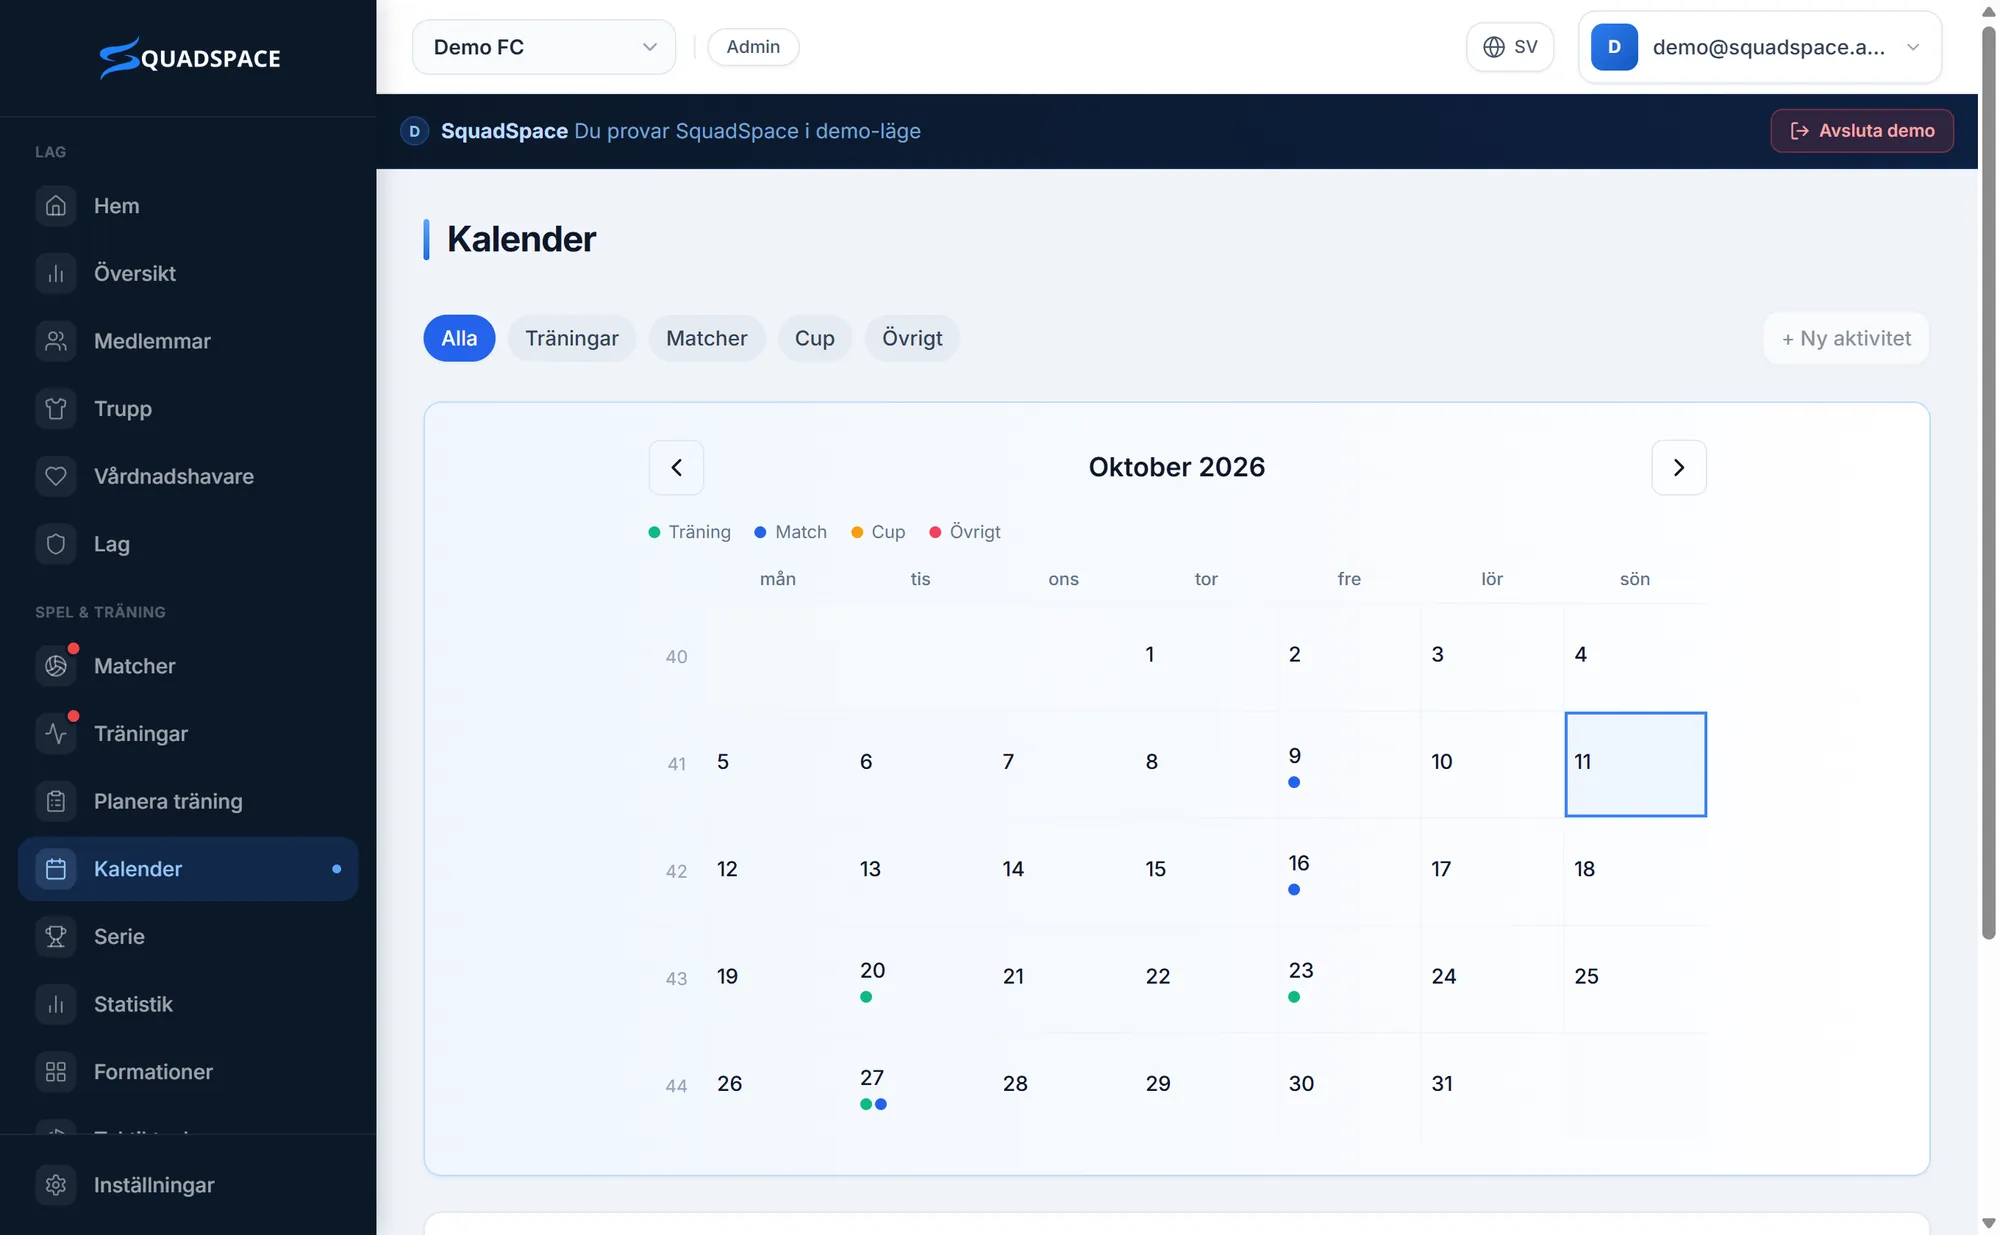The height and width of the screenshot is (1235, 2000).
Task: Click the page vertical scrollbar
Action: point(1989,482)
